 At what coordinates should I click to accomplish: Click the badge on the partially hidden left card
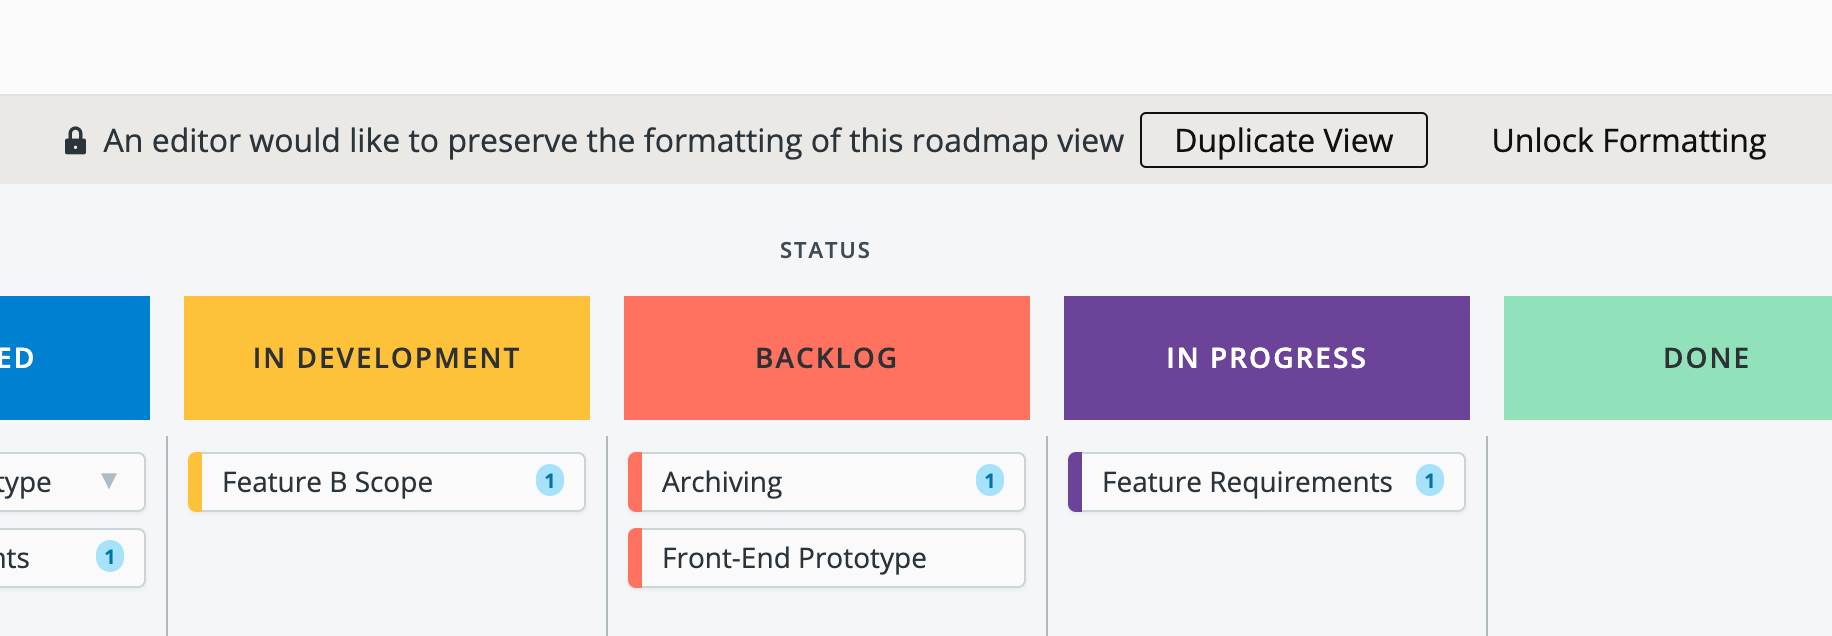pyautogui.click(x=110, y=557)
